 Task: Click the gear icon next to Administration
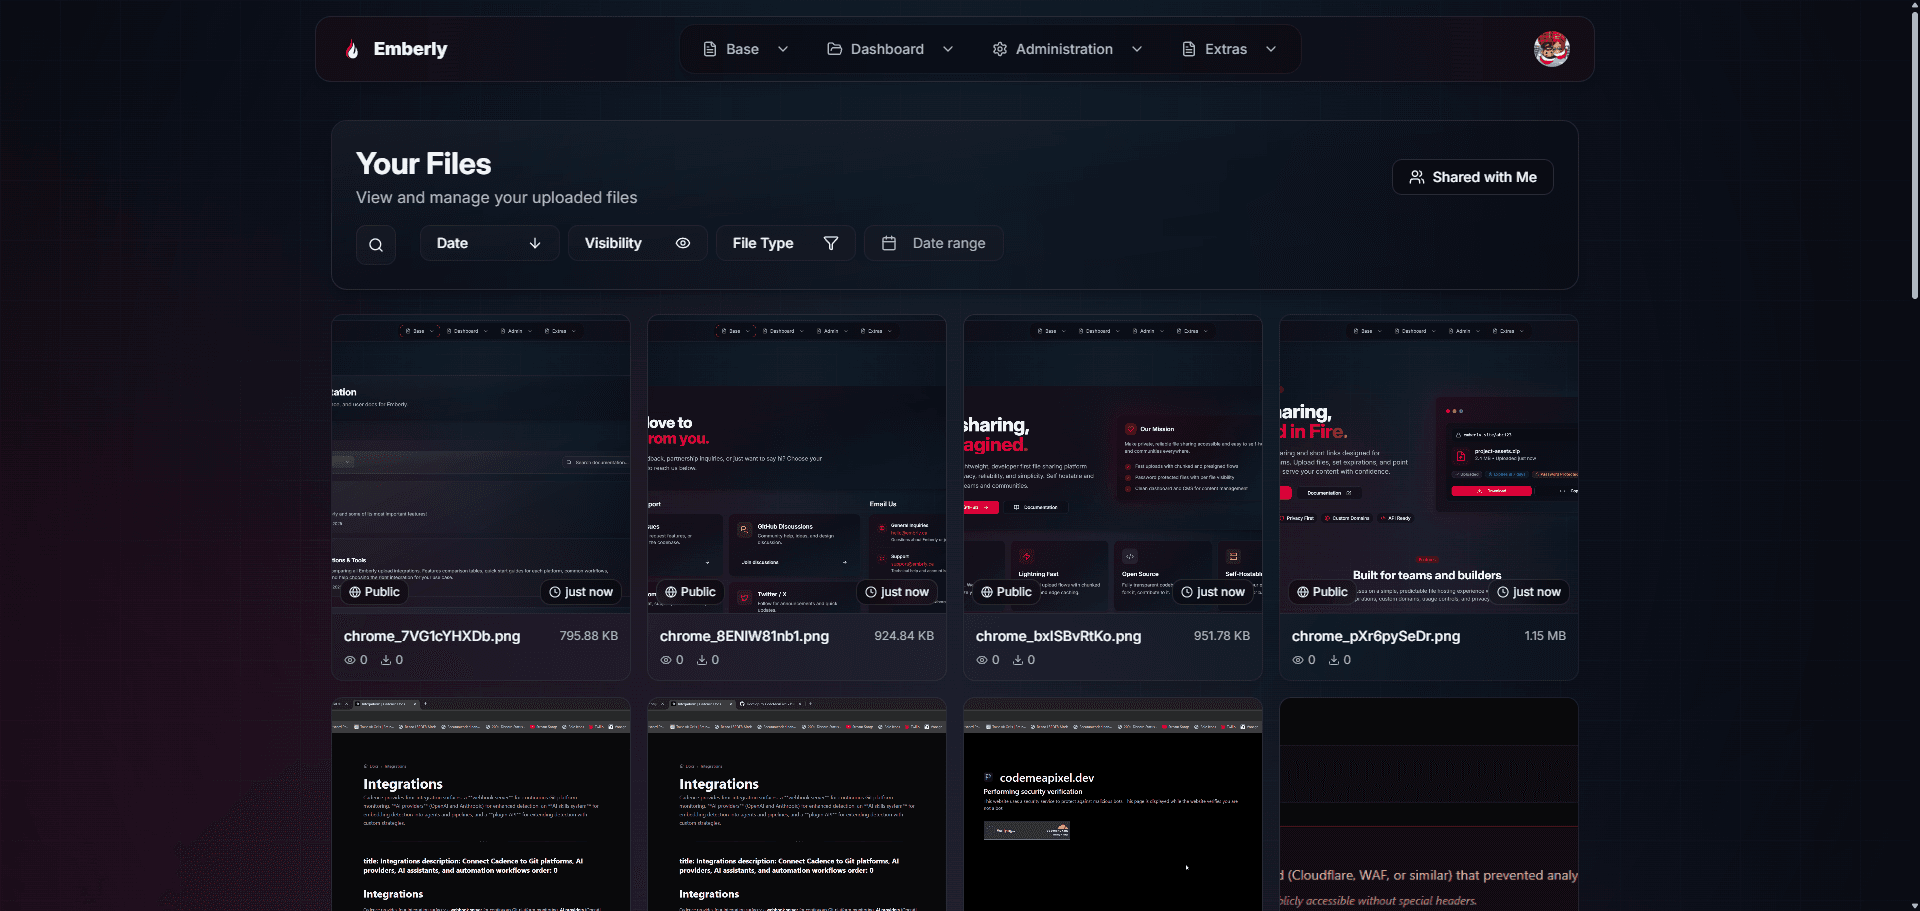tap(998, 48)
